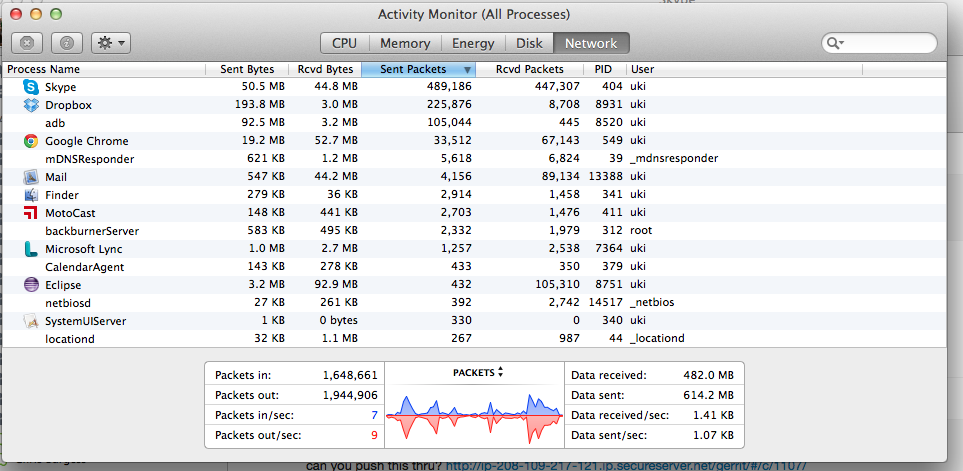Select the Microsoft Lync process icon

click(x=31, y=249)
